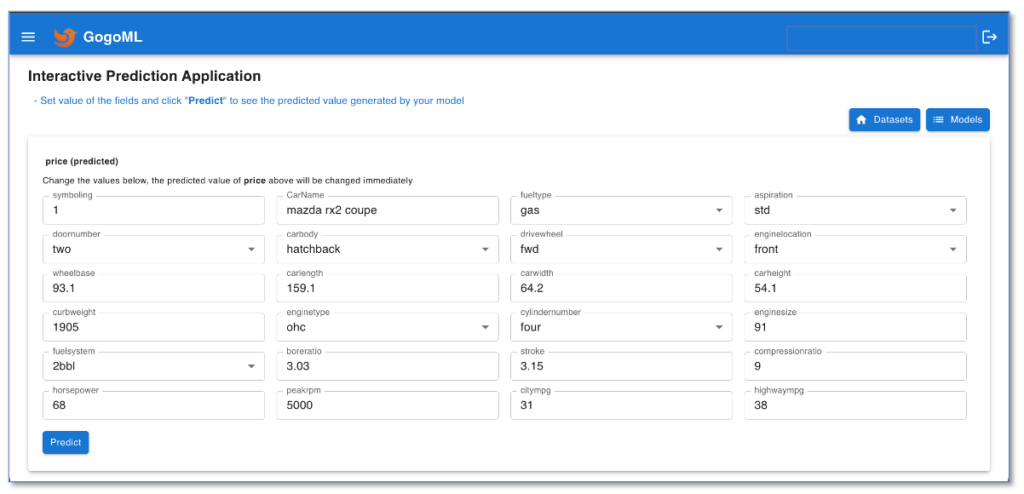Focus the symboling input field
This screenshot has height=494, width=1024.
(153, 211)
